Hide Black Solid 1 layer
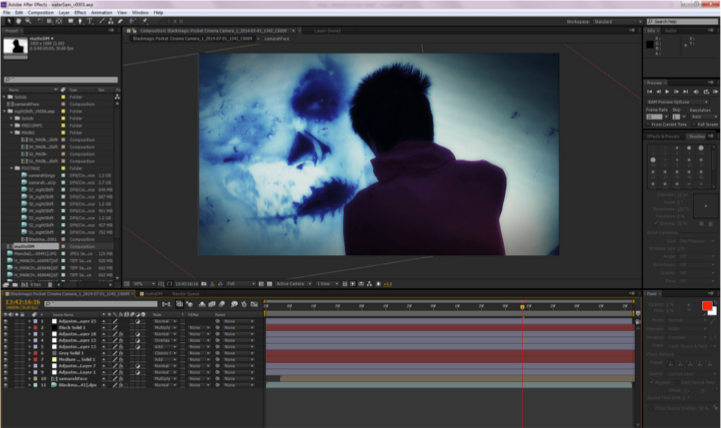 6,327
